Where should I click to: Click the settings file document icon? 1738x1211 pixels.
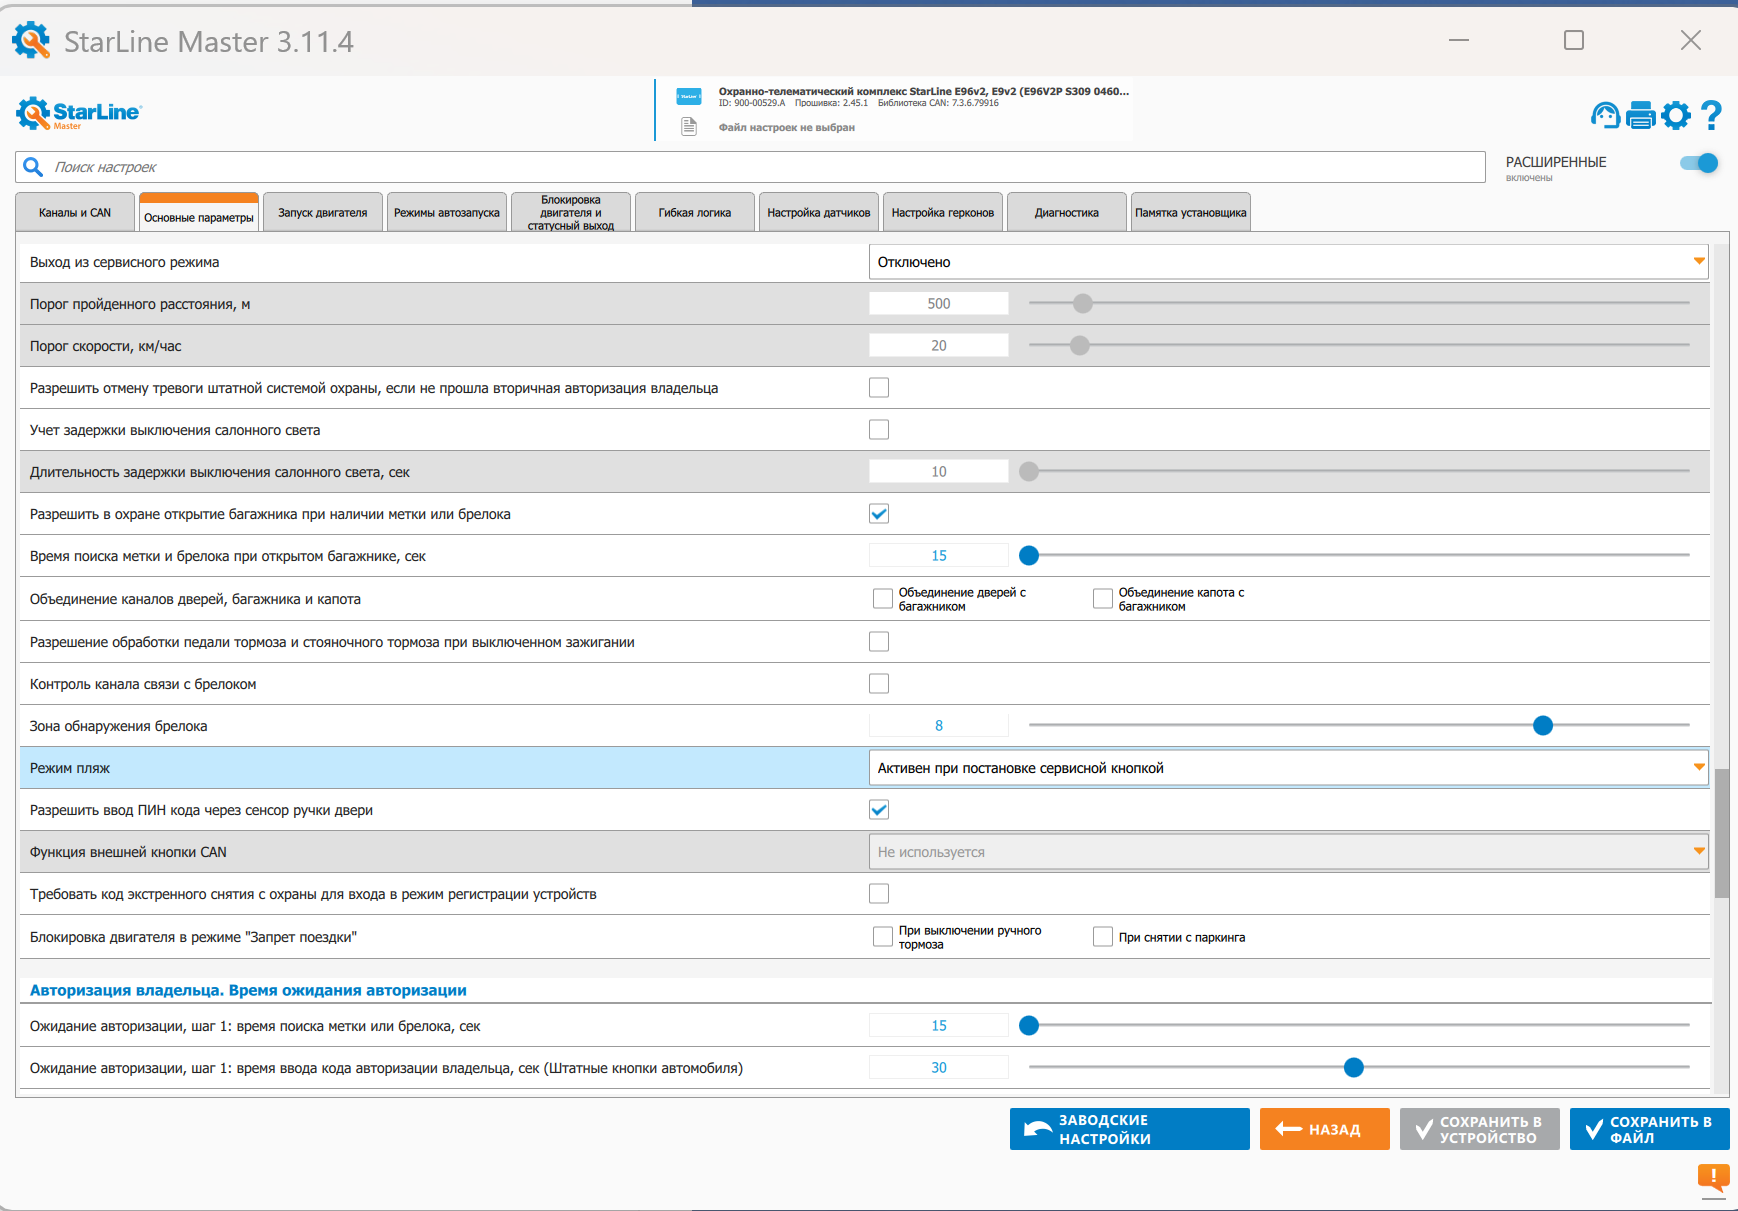[689, 127]
